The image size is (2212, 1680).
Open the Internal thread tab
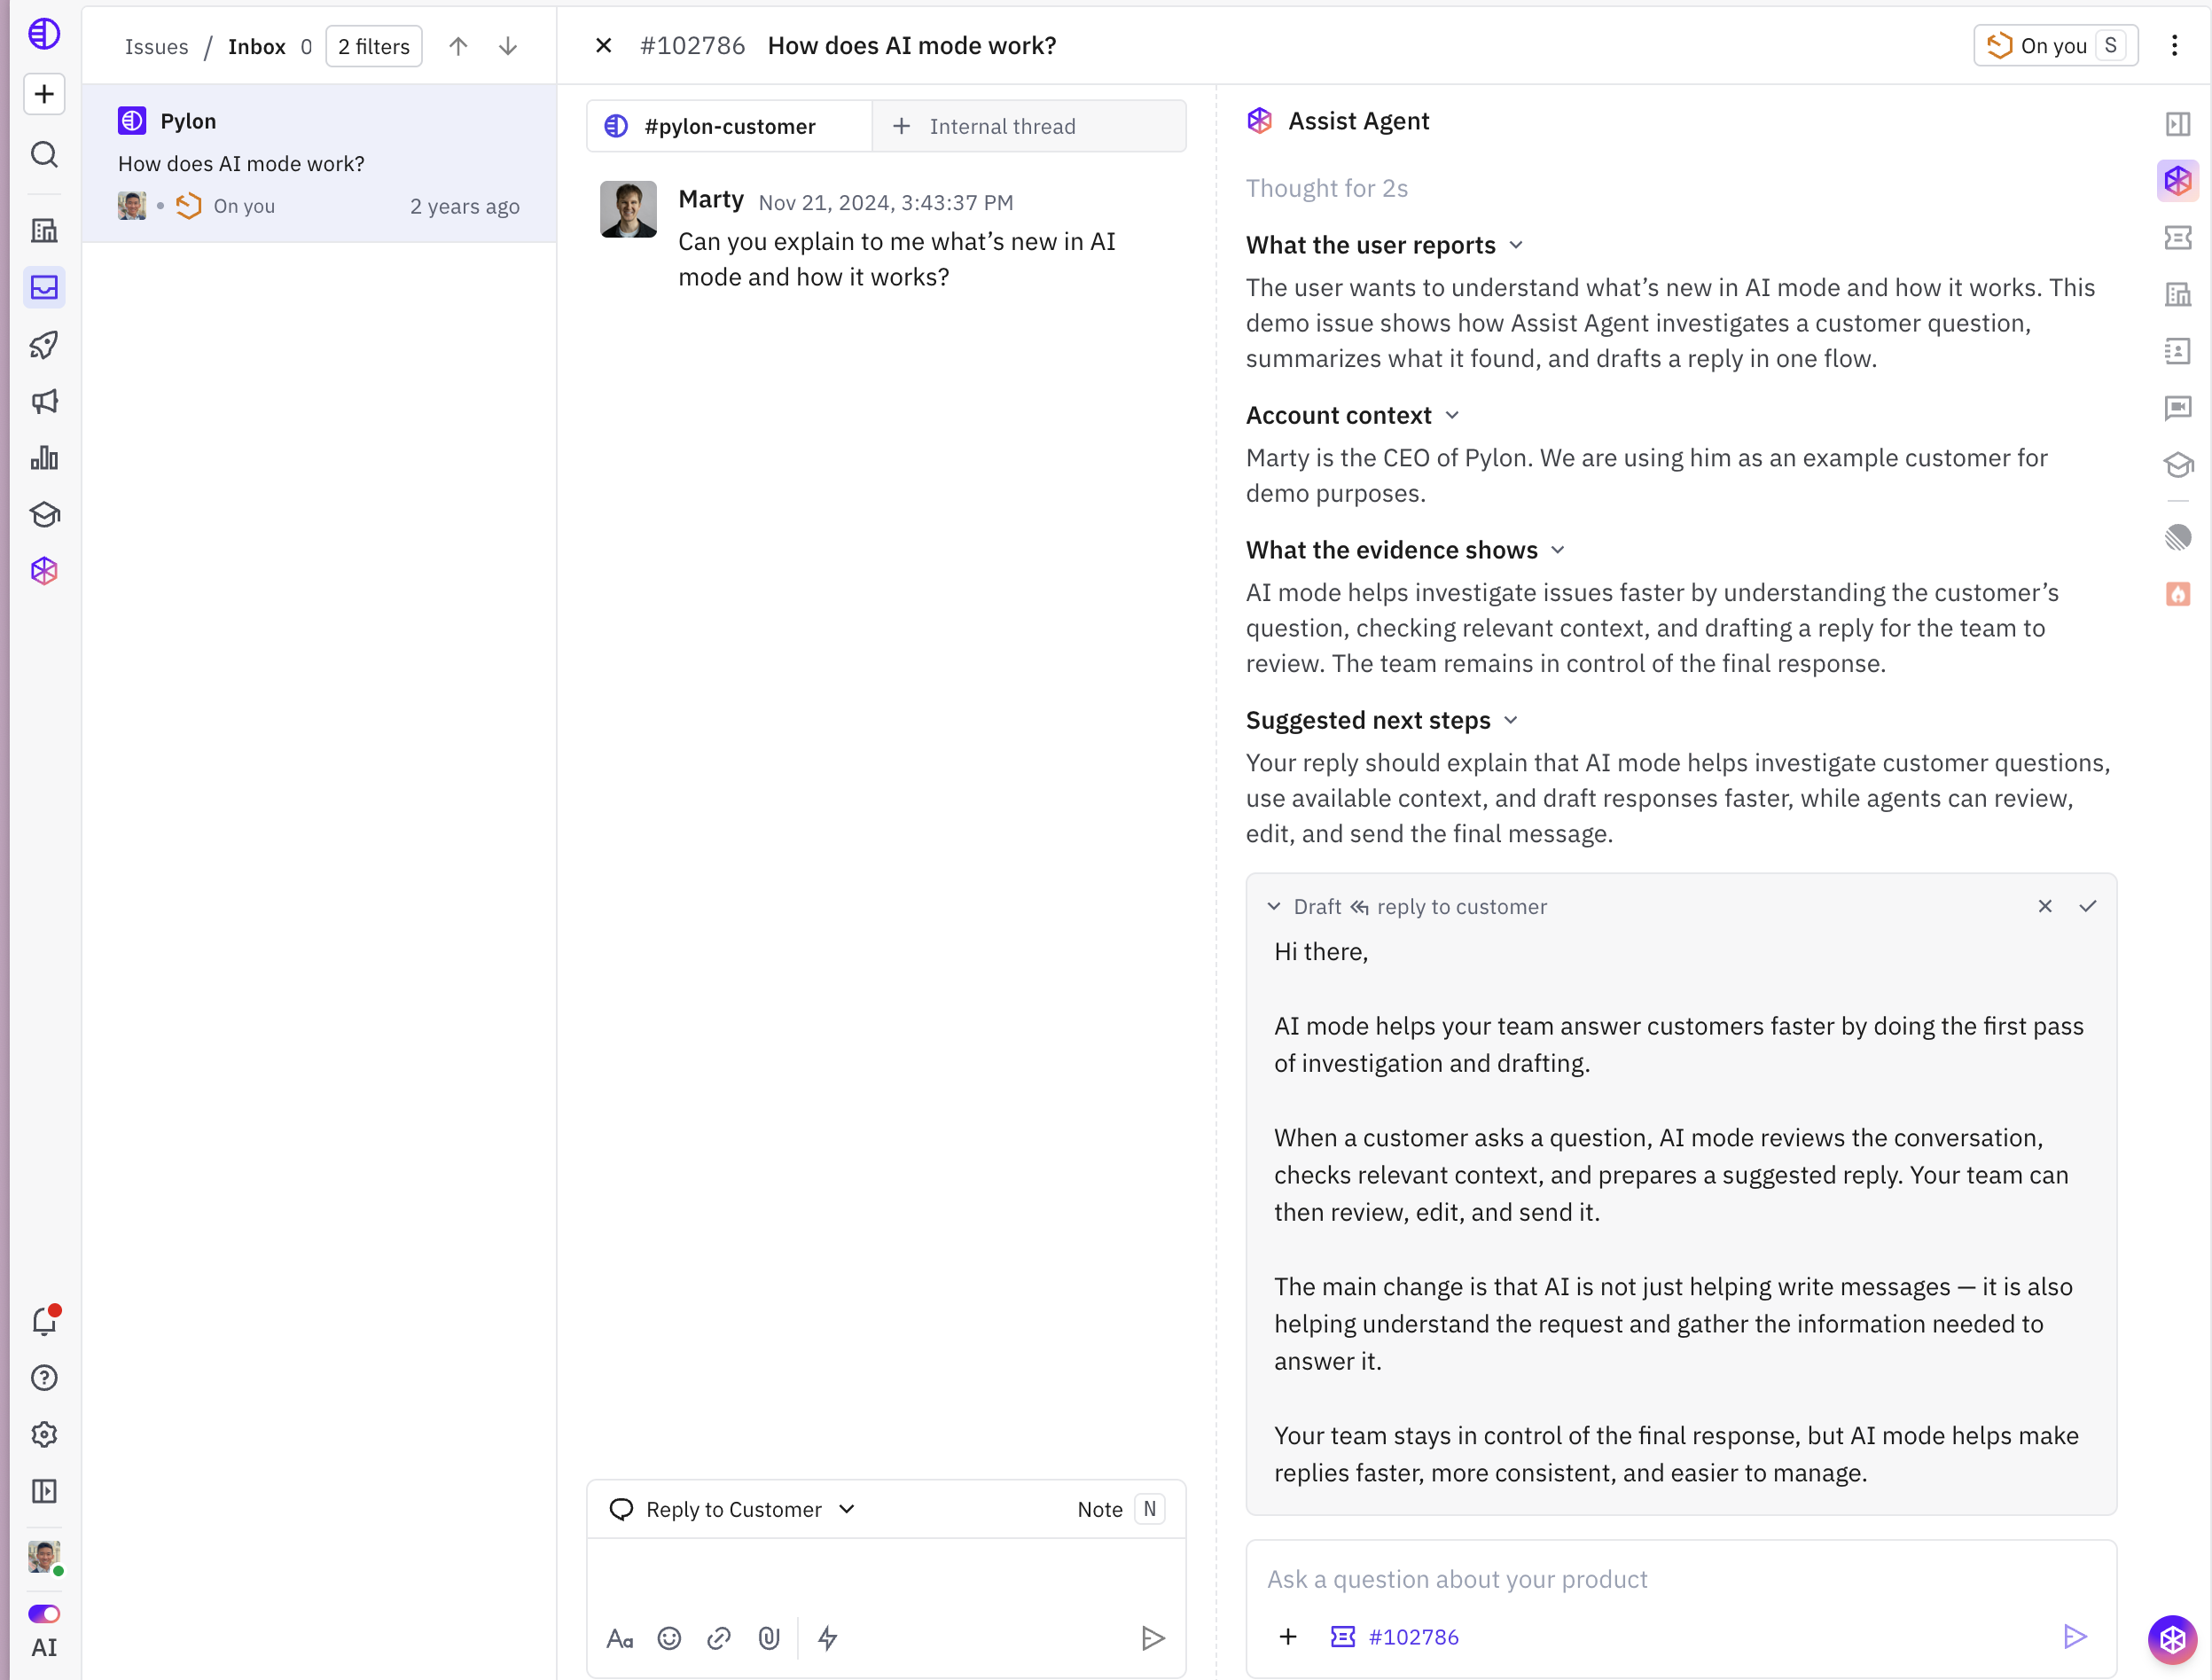coord(1029,126)
